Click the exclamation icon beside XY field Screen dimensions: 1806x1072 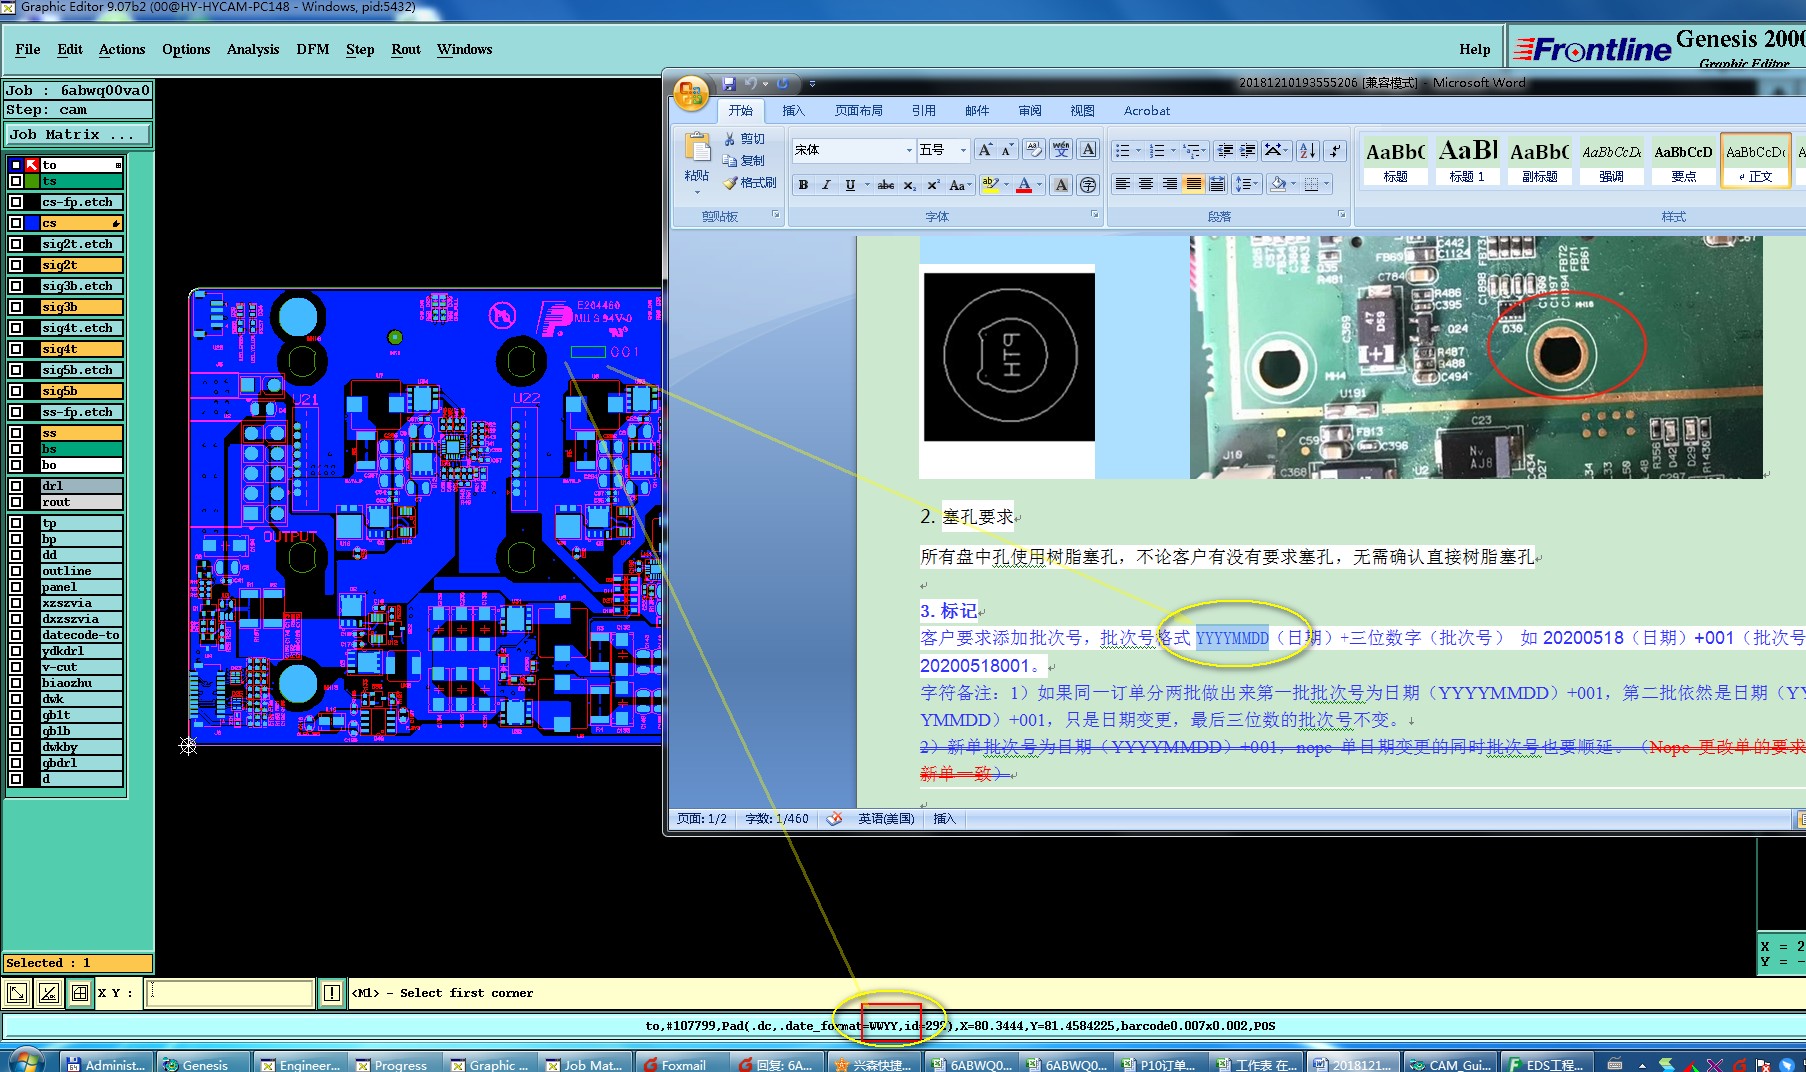coord(332,993)
